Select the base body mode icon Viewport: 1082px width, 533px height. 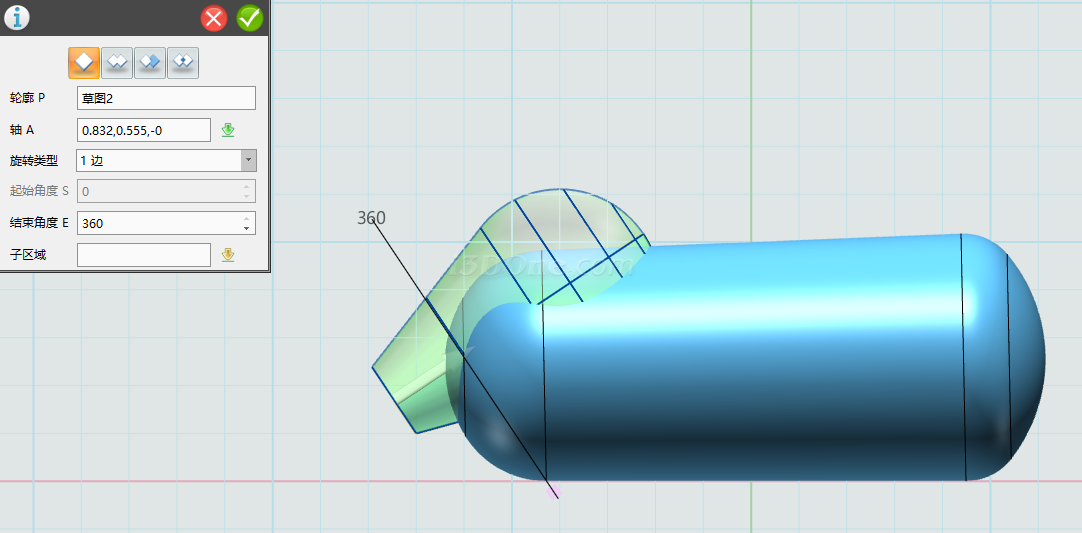point(84,62)
